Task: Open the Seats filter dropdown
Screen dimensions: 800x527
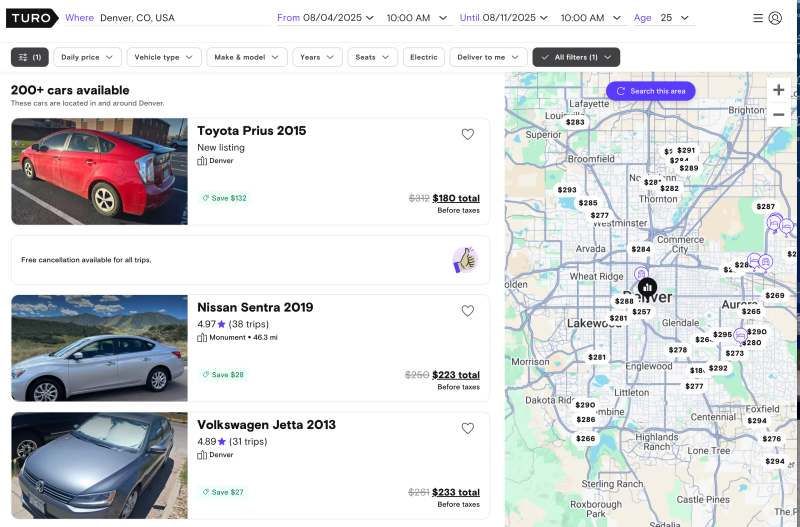Action: (372, 57)
